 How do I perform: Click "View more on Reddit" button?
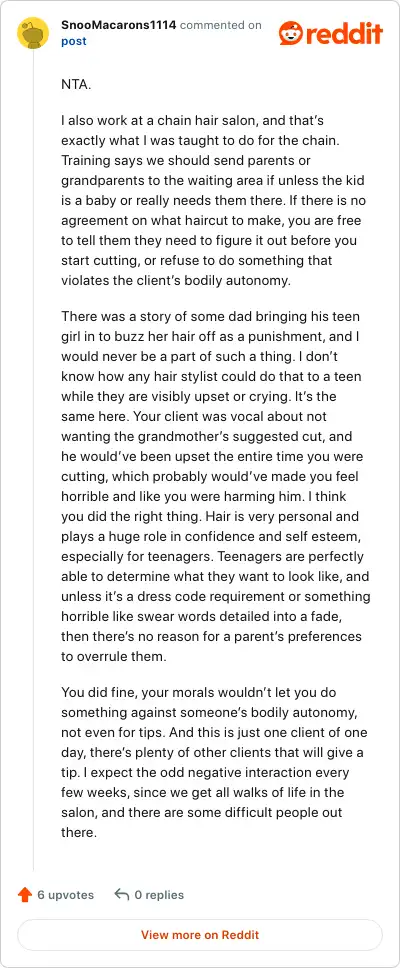pyautogui.click(x=200, y=935)
